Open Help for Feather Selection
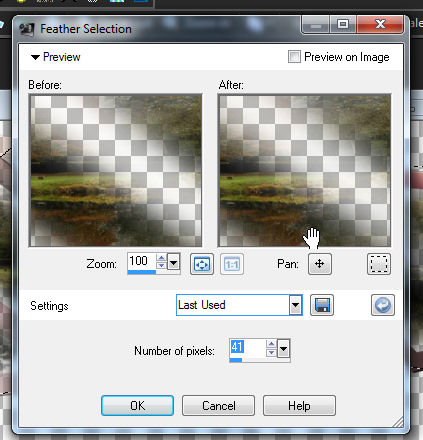423x440 pixels. coord(299,406)
